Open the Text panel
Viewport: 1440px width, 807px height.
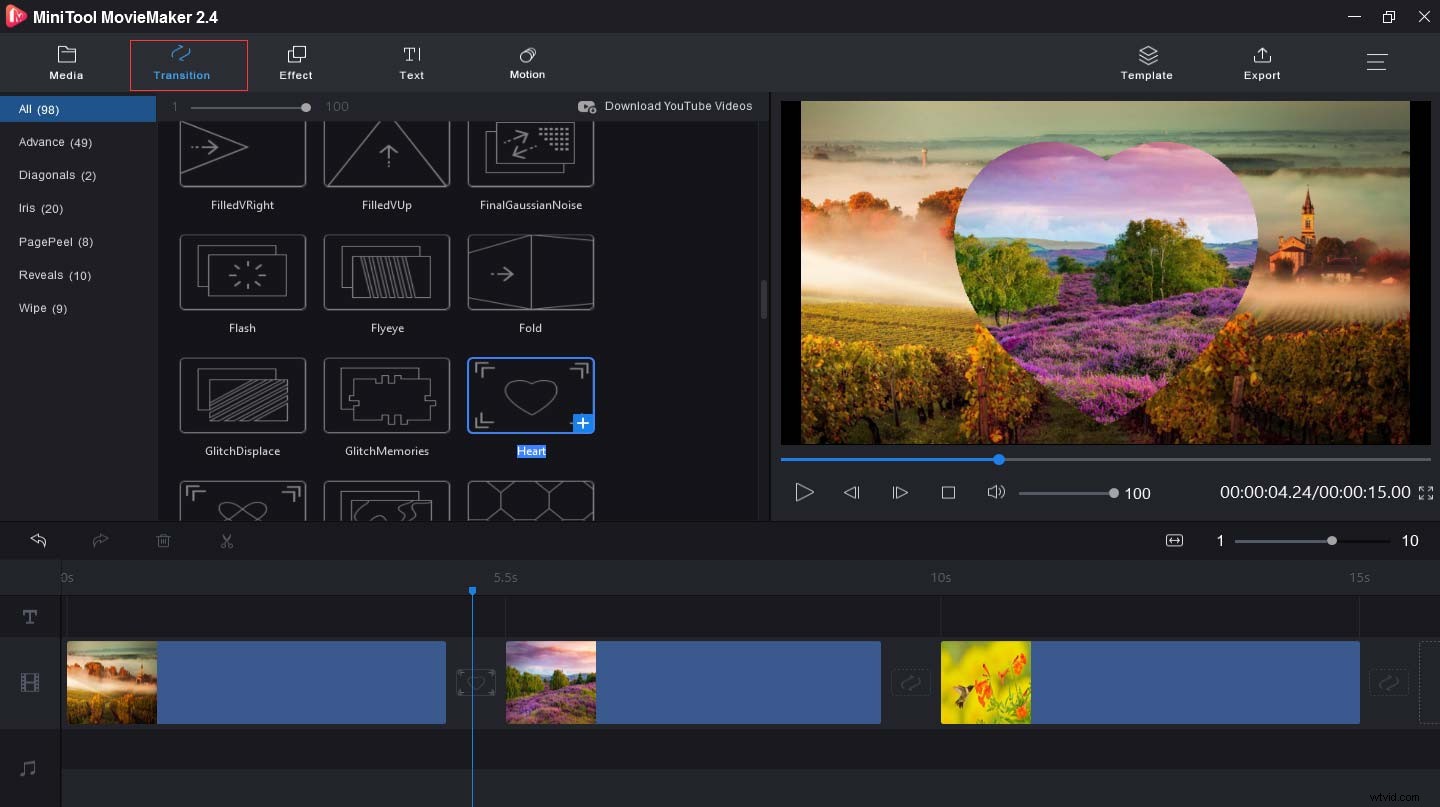(x=411, y=63)
